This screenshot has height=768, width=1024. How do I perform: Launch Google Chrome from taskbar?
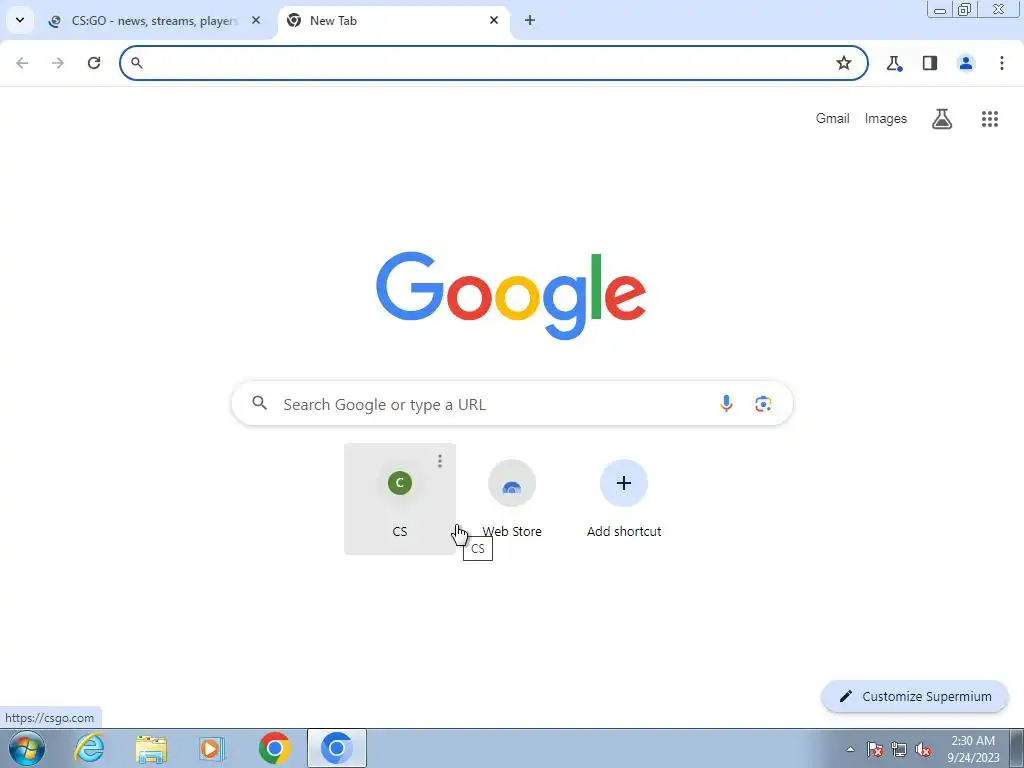point(274,748)
